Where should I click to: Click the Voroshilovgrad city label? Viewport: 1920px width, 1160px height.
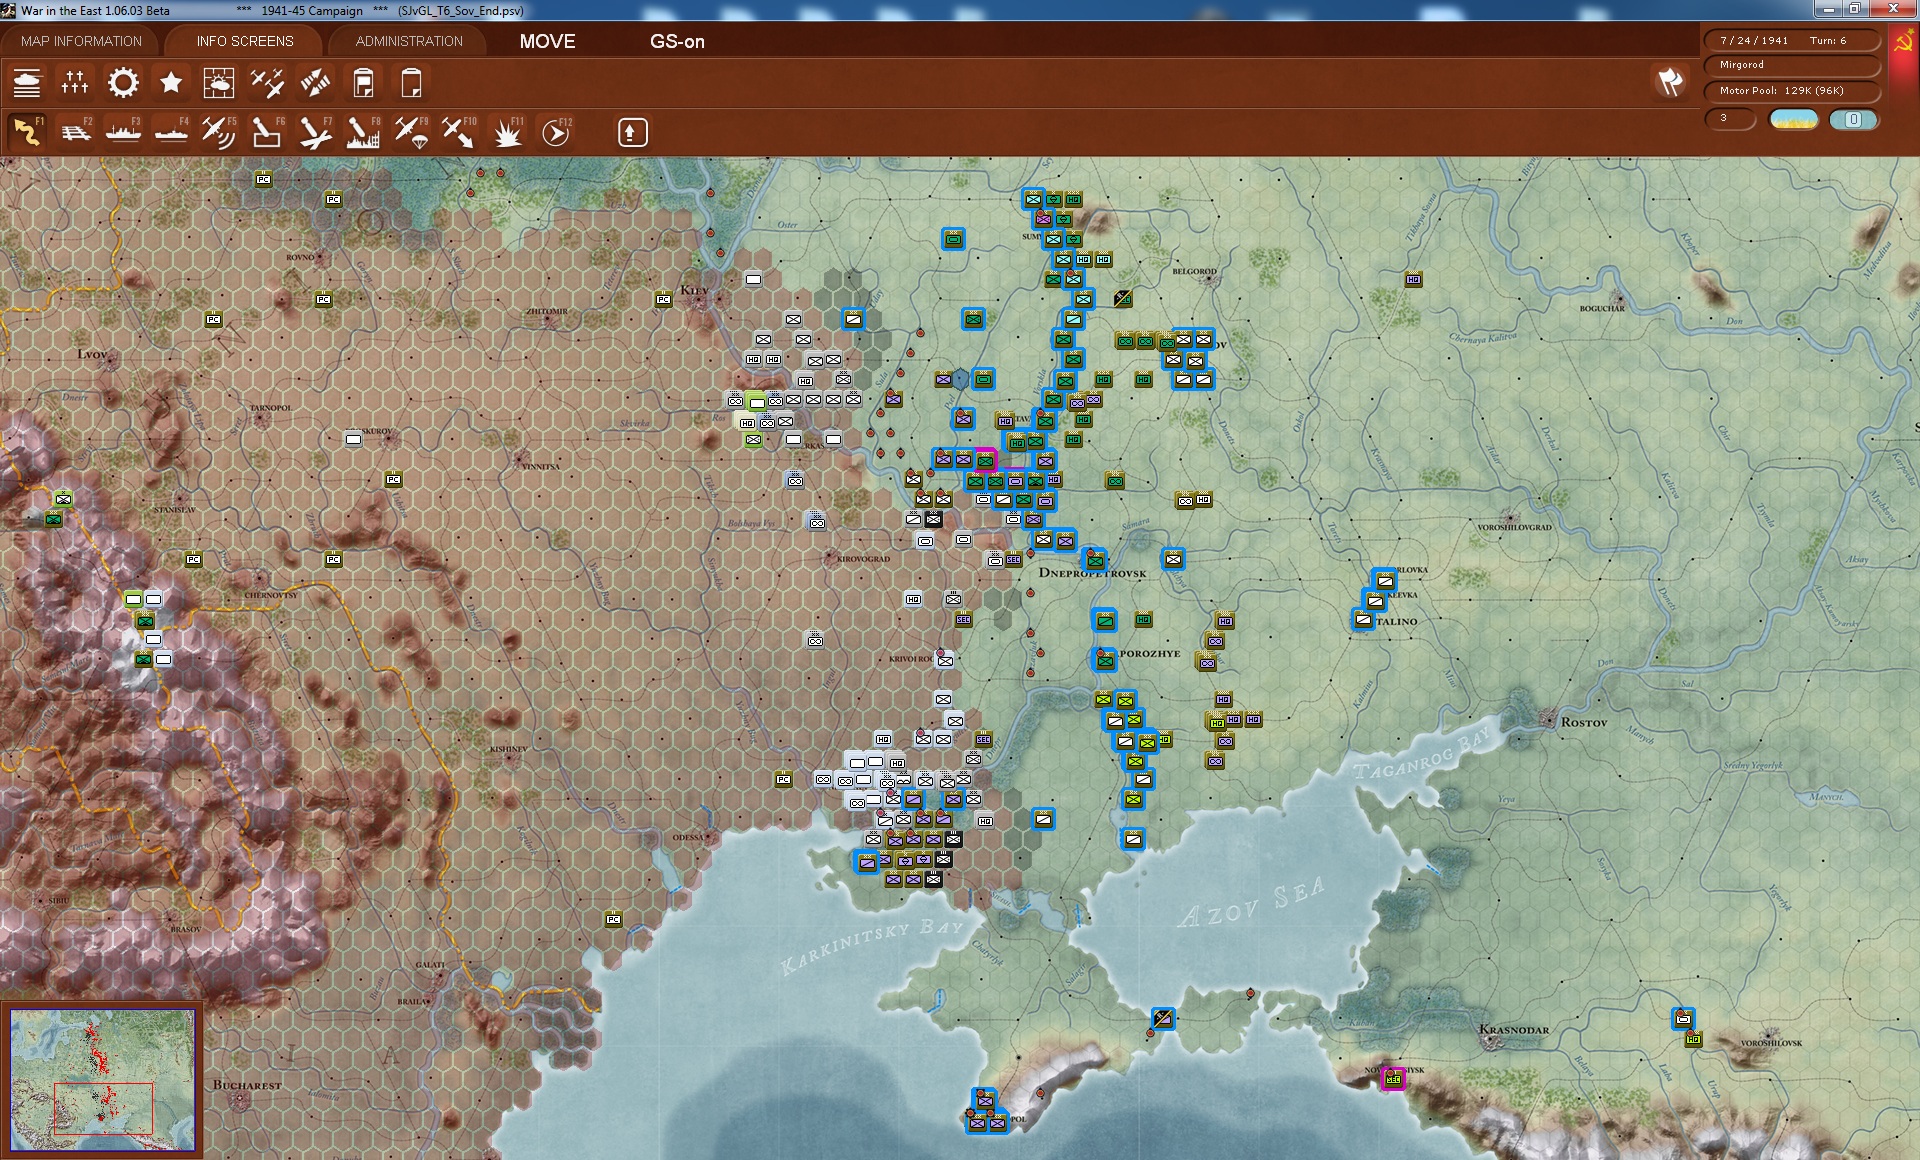point(1514,527)
